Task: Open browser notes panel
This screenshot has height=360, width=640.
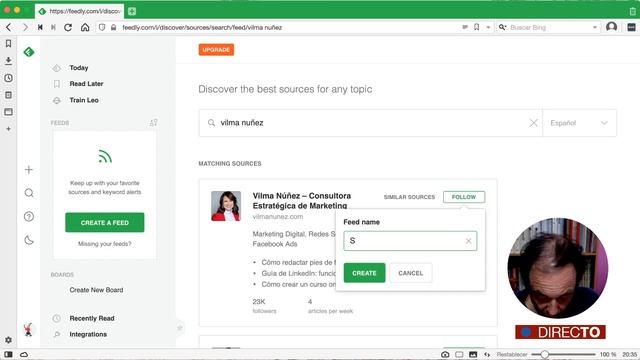Action: (8, 95)
